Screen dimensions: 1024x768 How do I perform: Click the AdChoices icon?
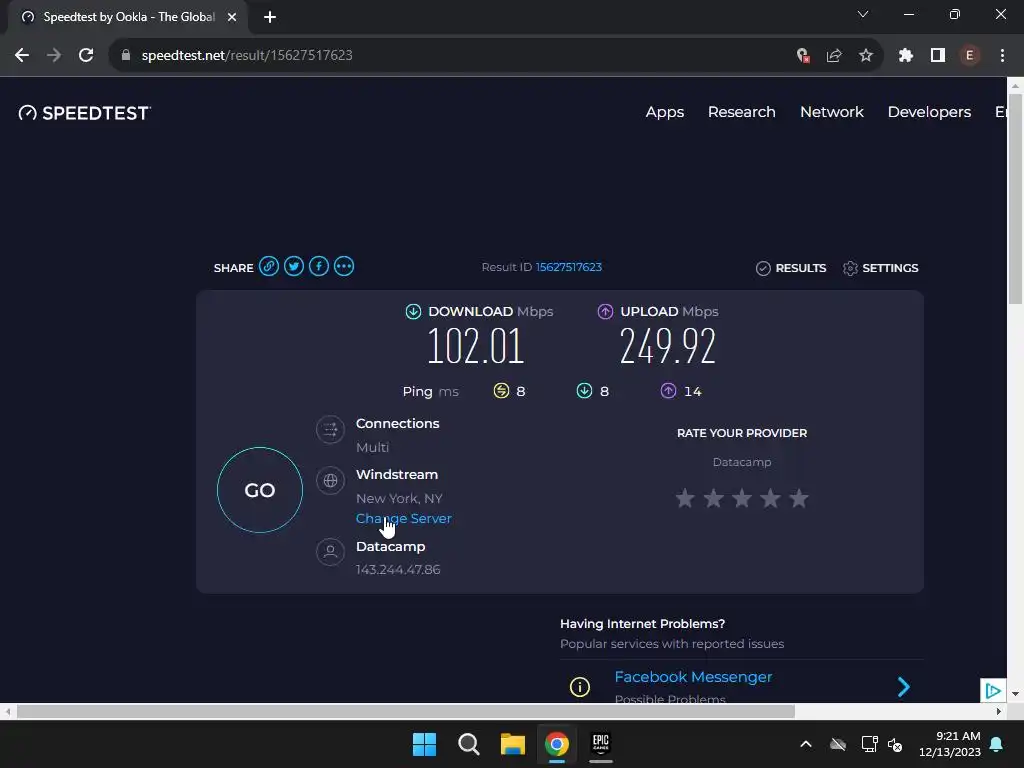(x=993, y=690)
